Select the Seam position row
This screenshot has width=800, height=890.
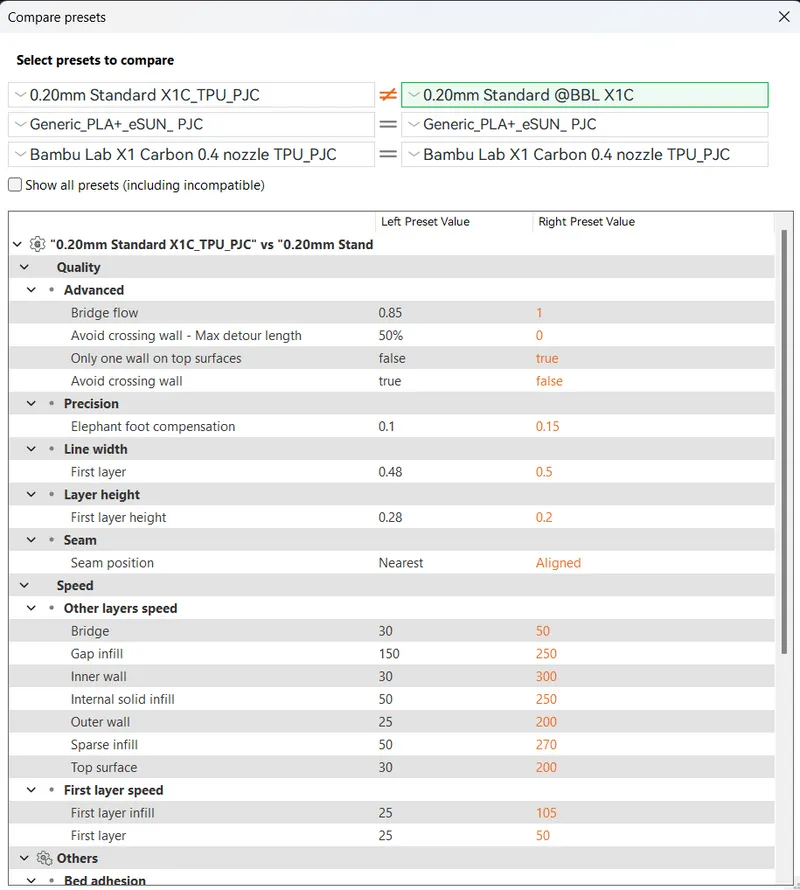click(392, 562)
